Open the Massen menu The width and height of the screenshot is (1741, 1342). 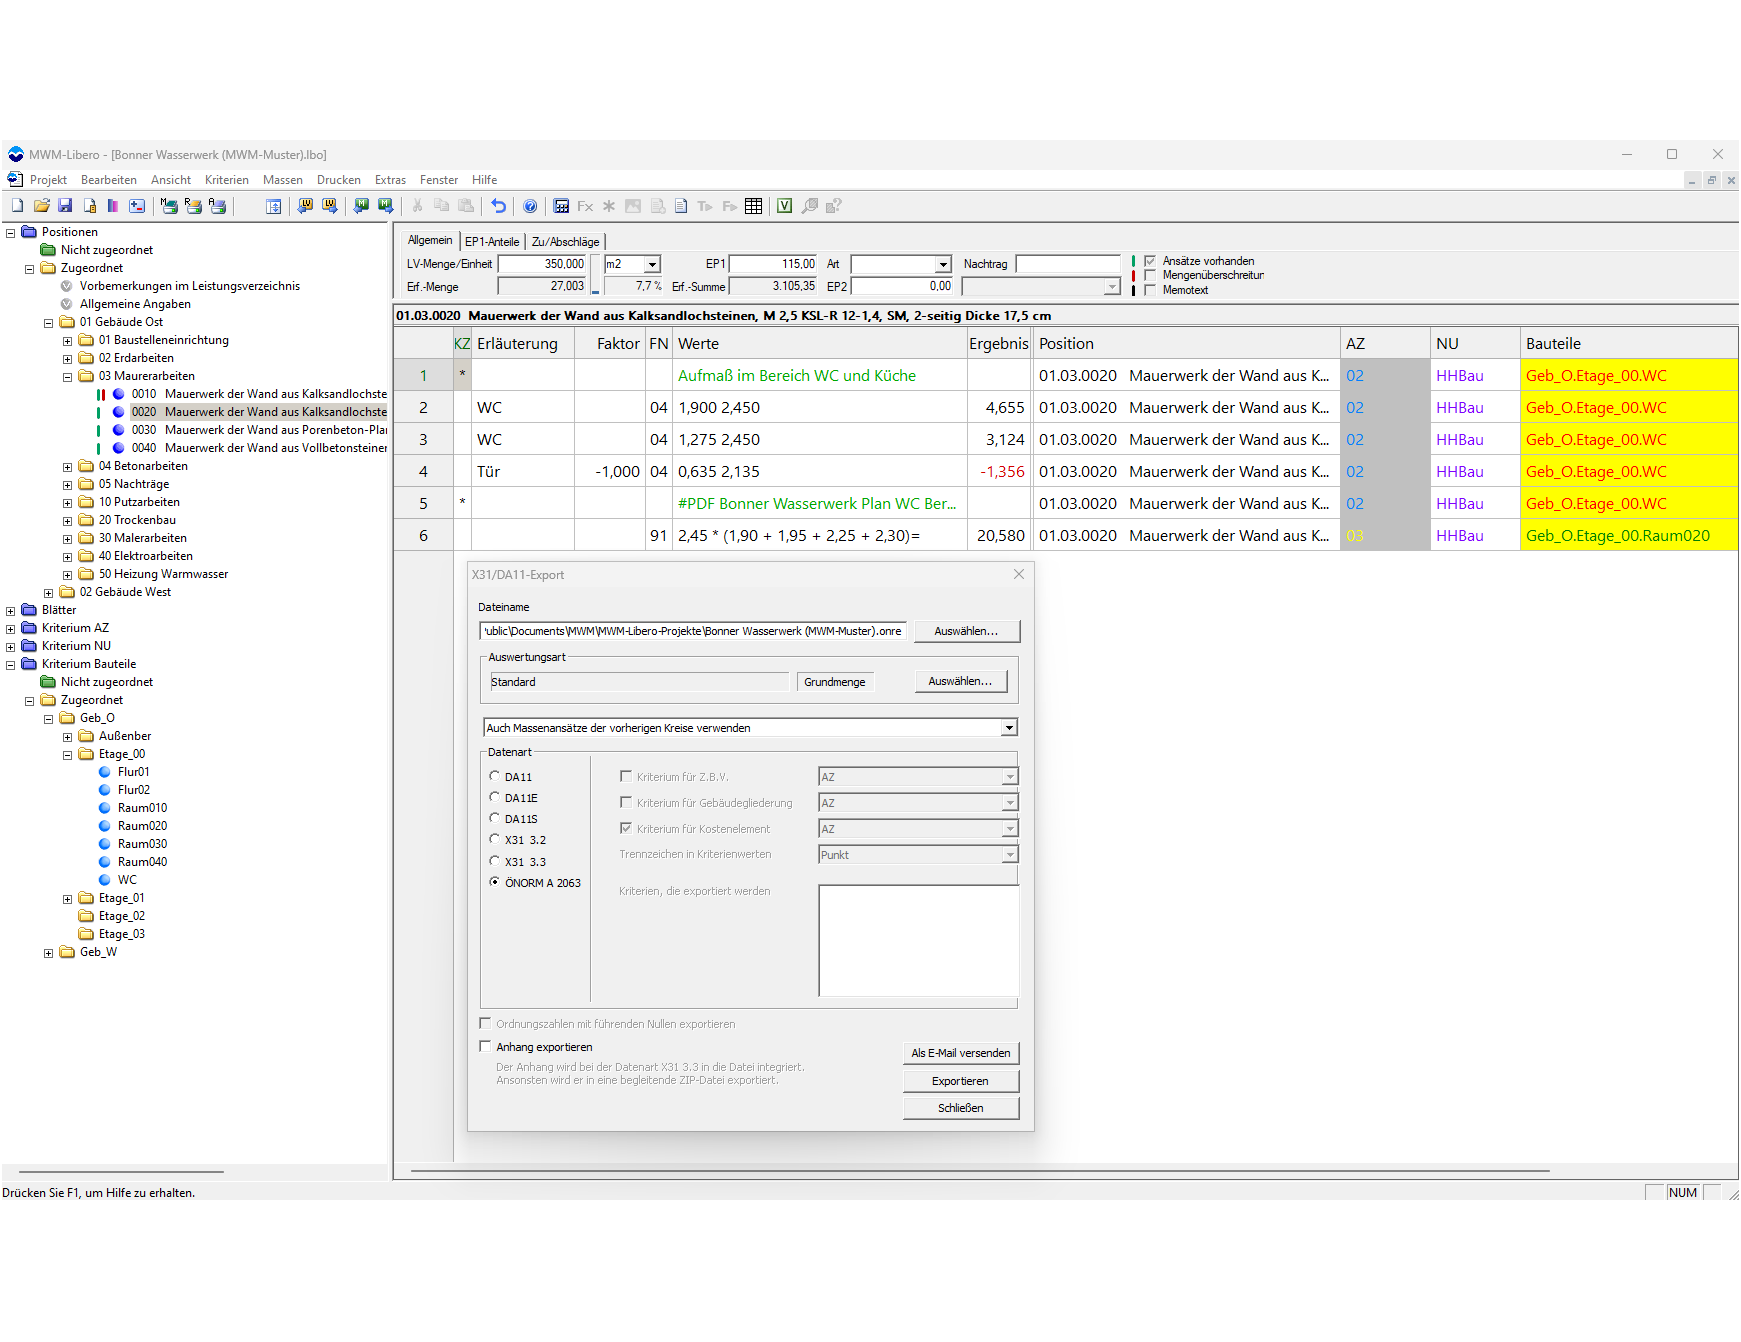tap(283, 180)
